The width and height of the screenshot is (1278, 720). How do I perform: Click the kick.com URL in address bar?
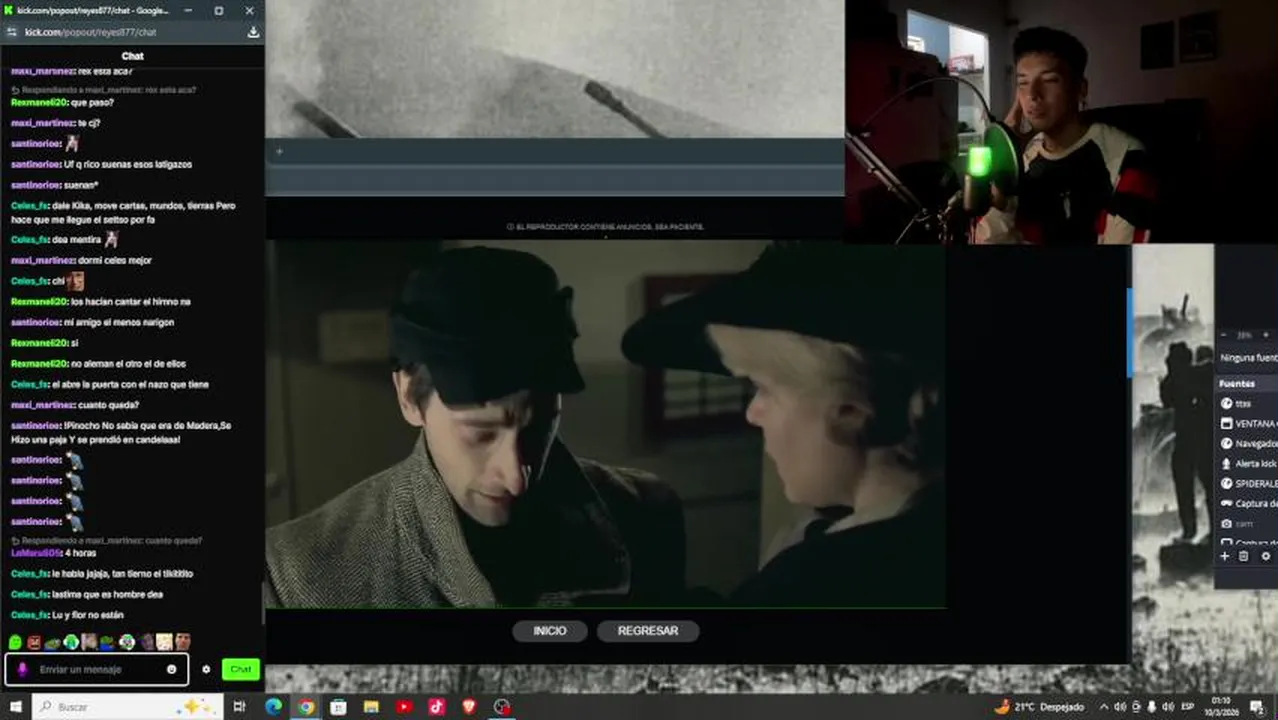(90, 32)
